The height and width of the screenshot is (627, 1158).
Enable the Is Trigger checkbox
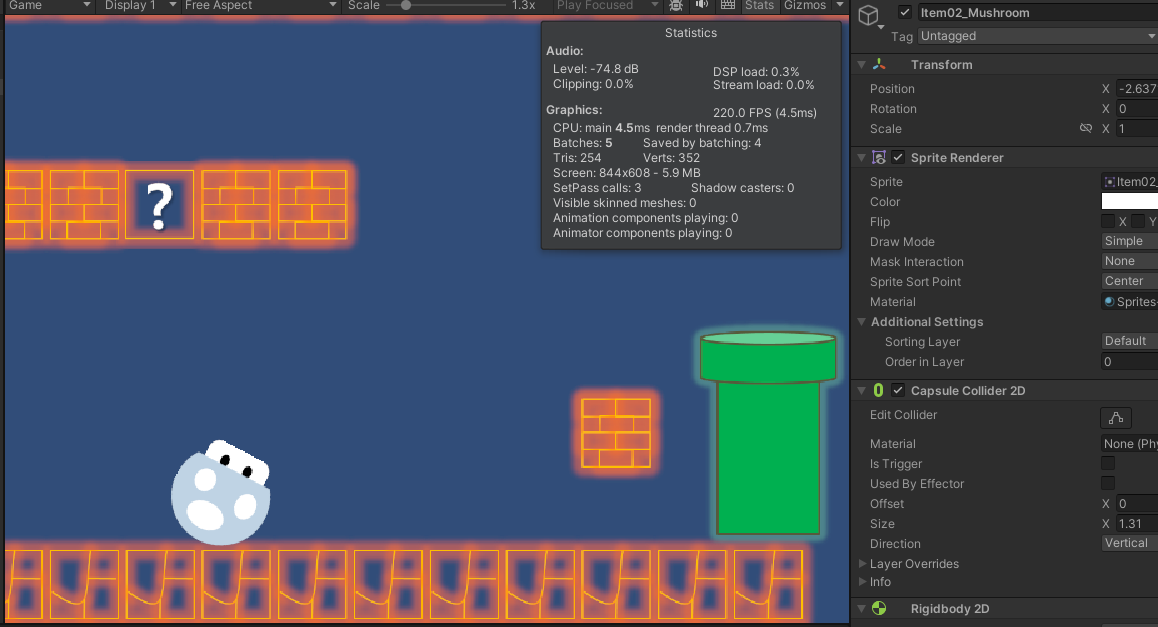point(1108,463)
